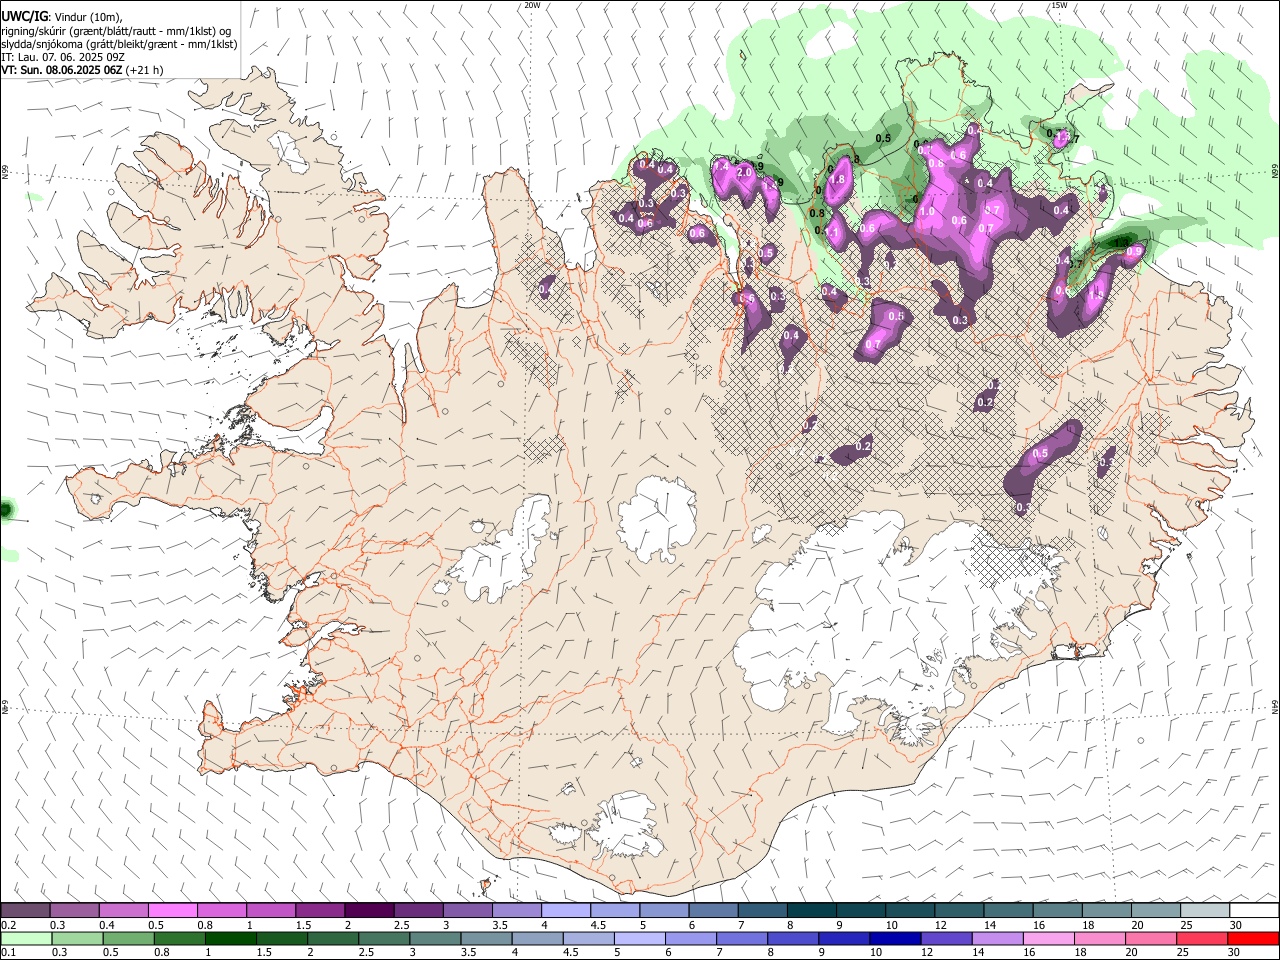Screen dimensions: 1280x960
Task: Click the '20W' longitude label
Action: (532, 5)
